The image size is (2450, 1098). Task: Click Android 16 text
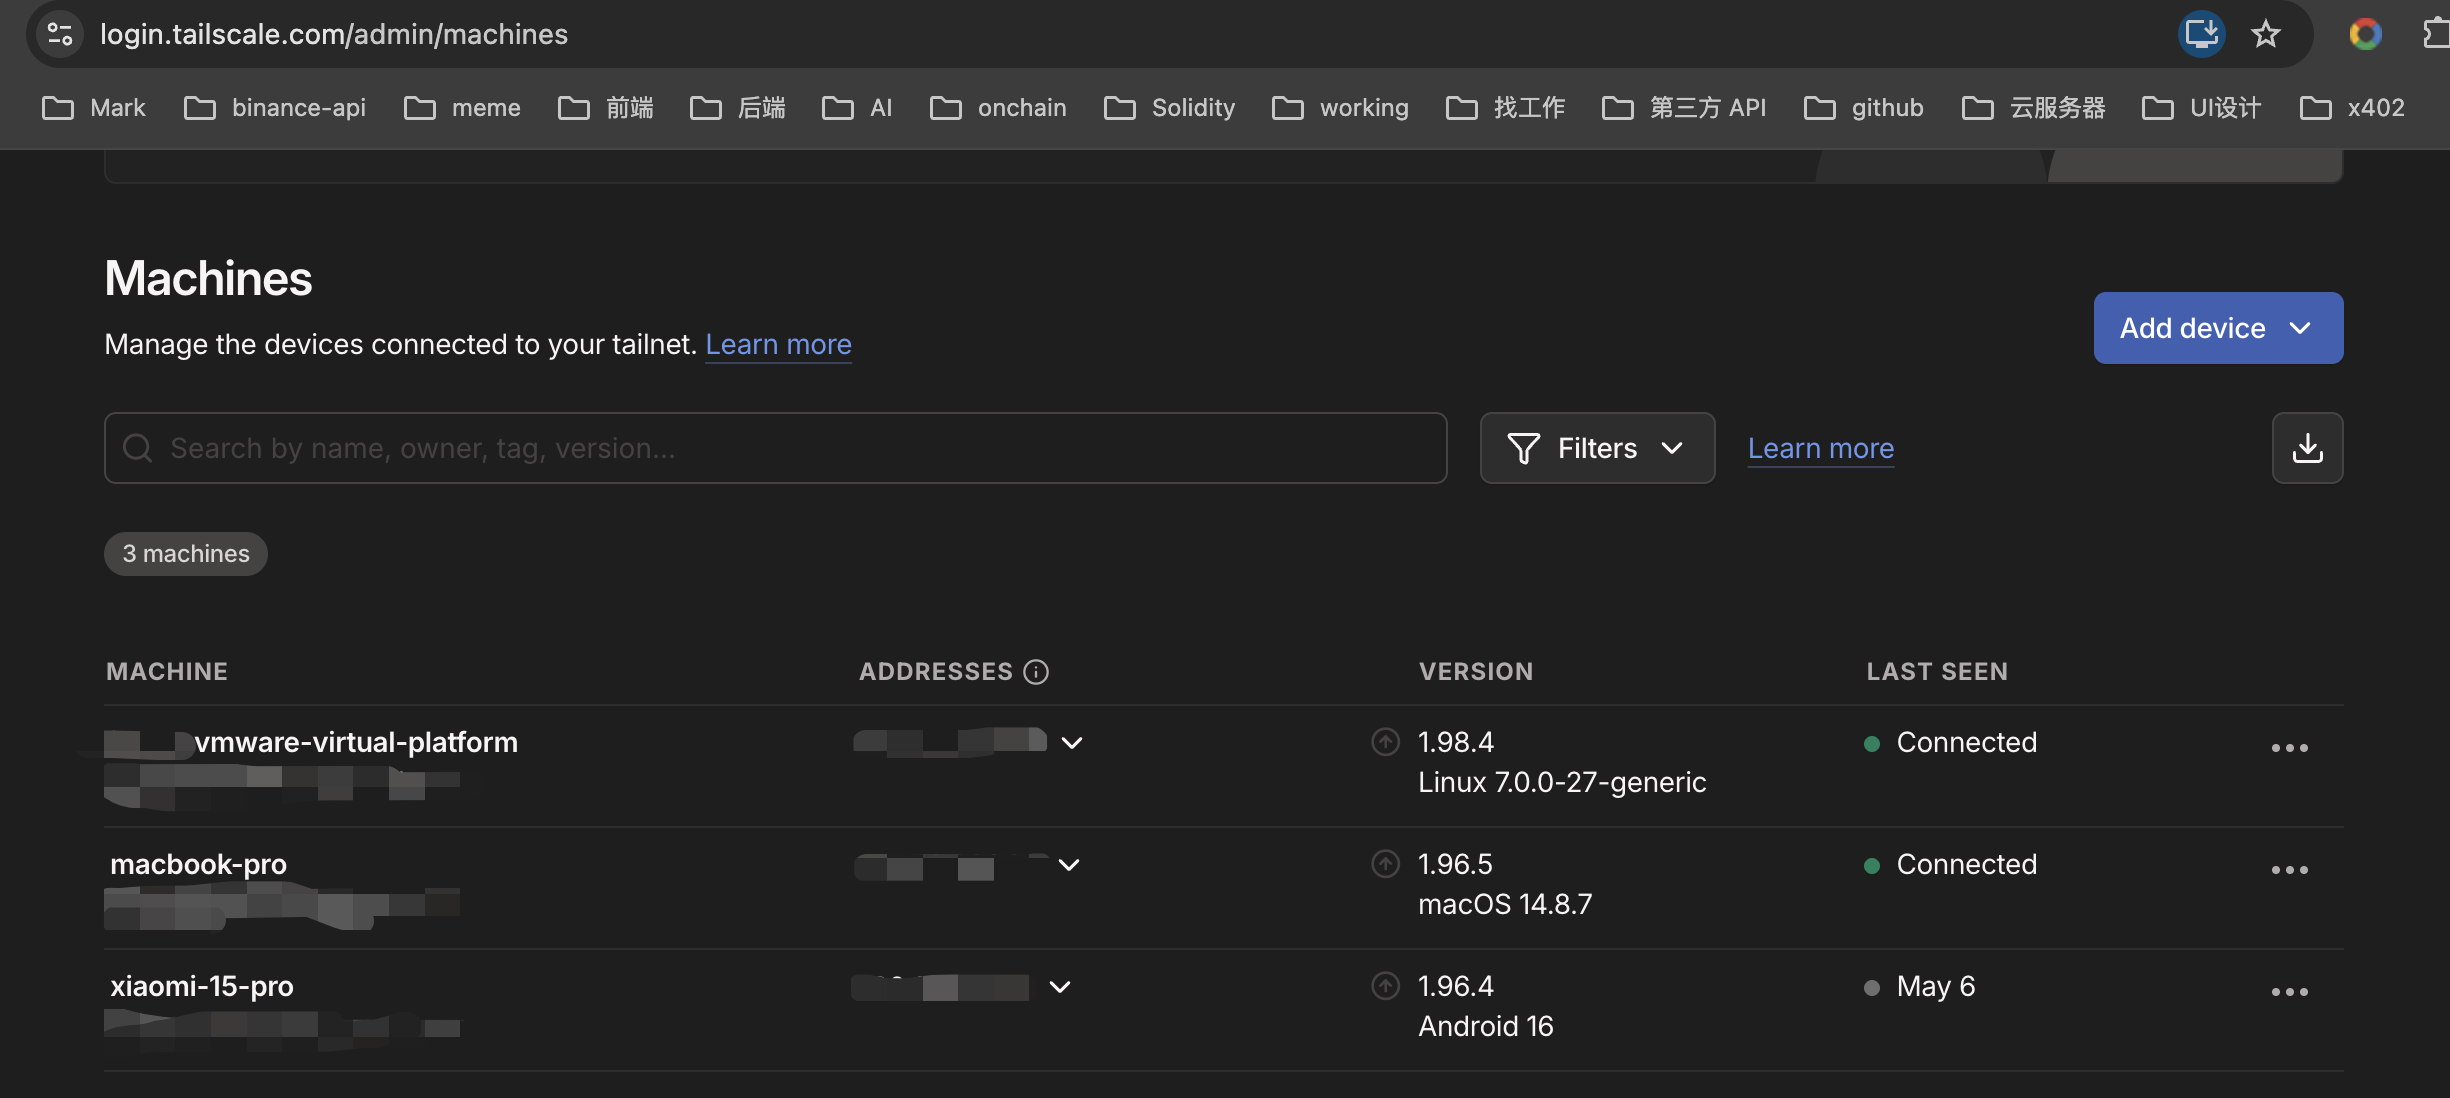click(x=1486, y=1026)
